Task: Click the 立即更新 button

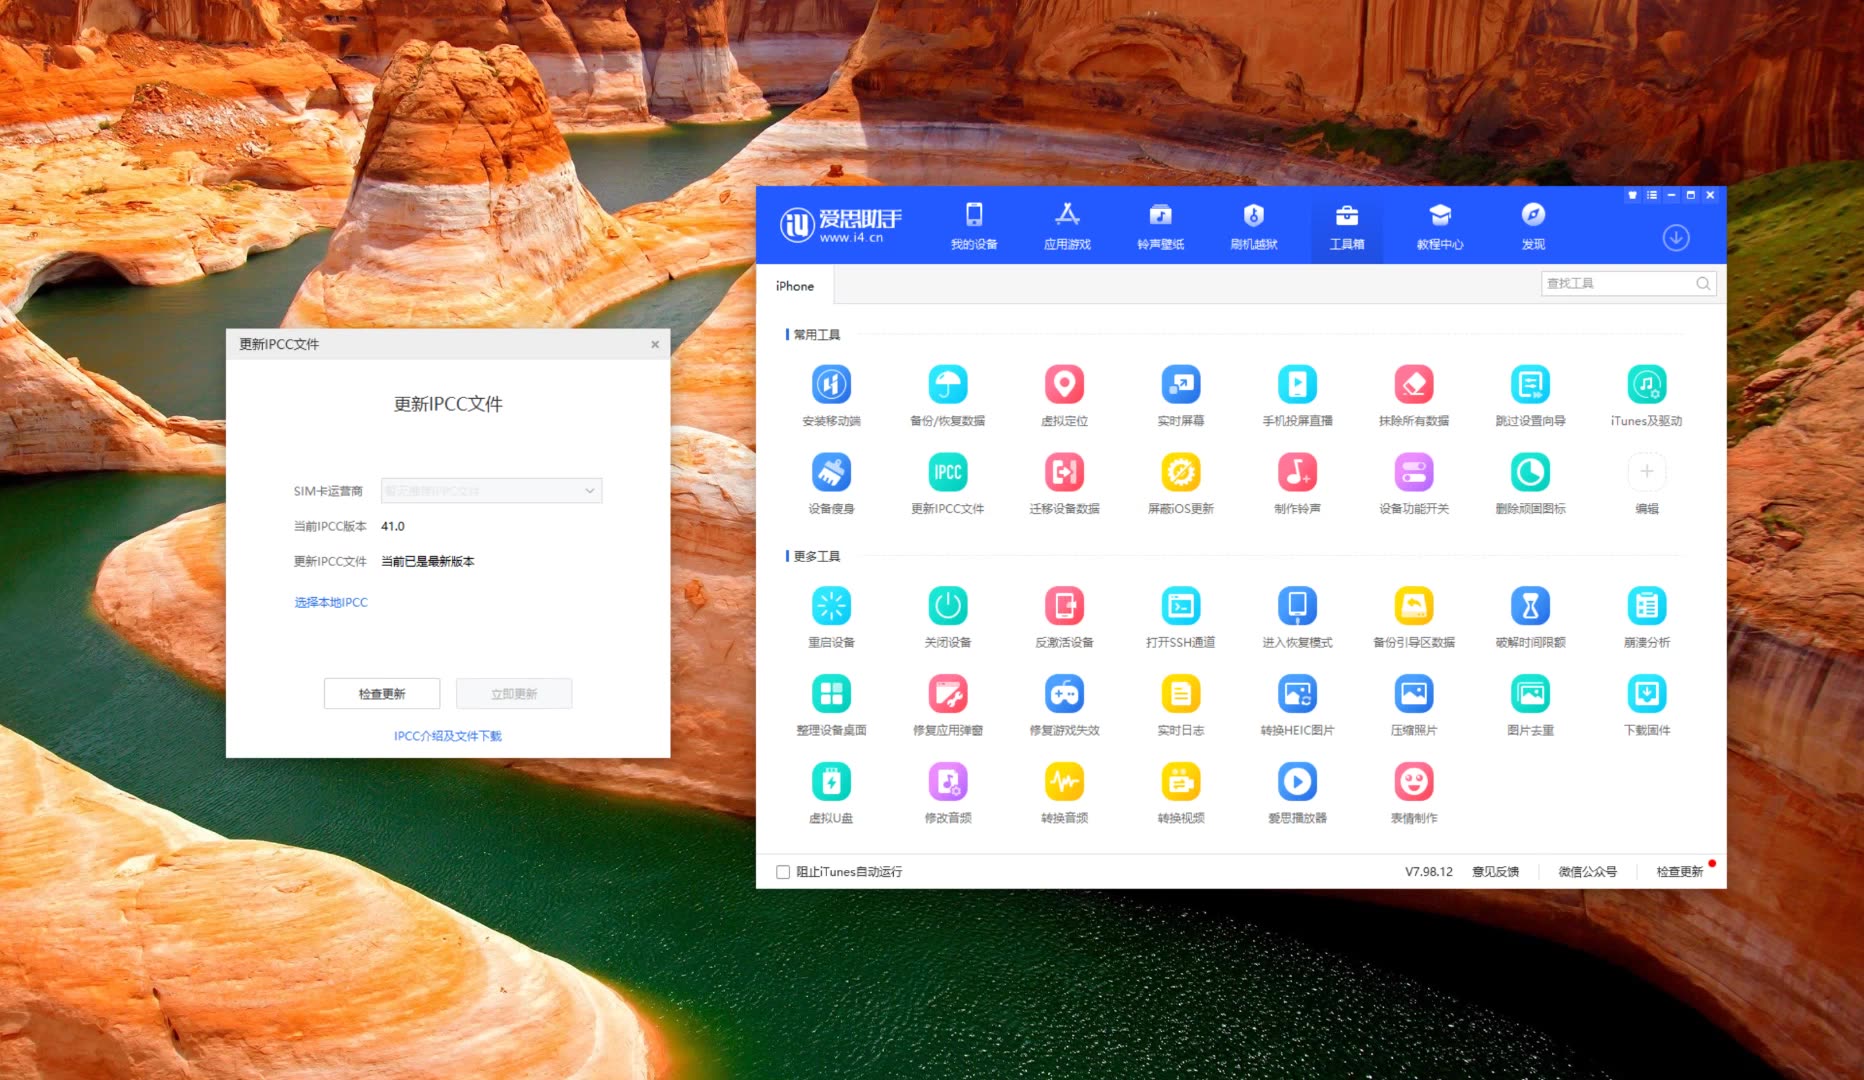Action: coord(514,694)
